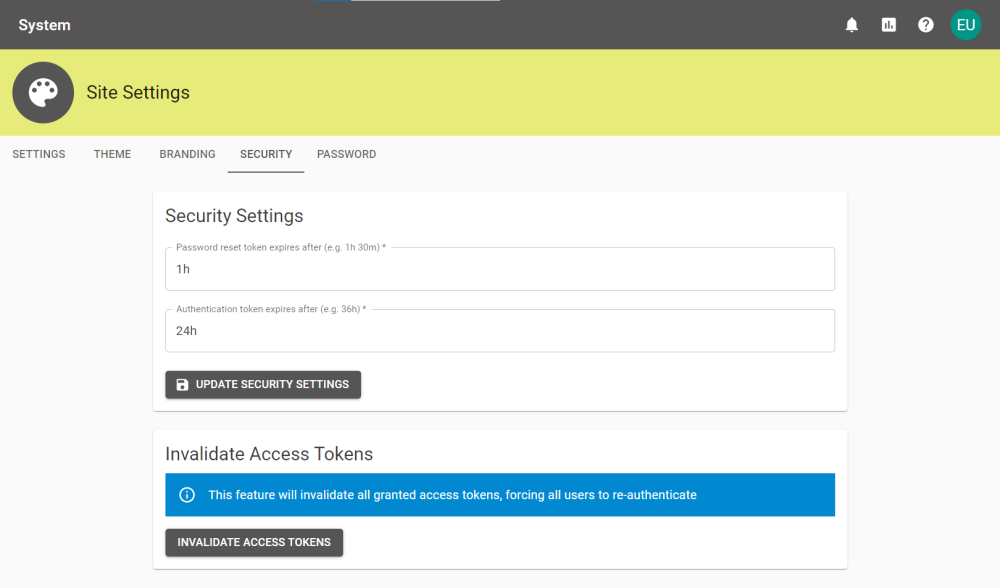The image size is (1000, 588).
Task: Click the System title in header
Action: pos(45,25)
